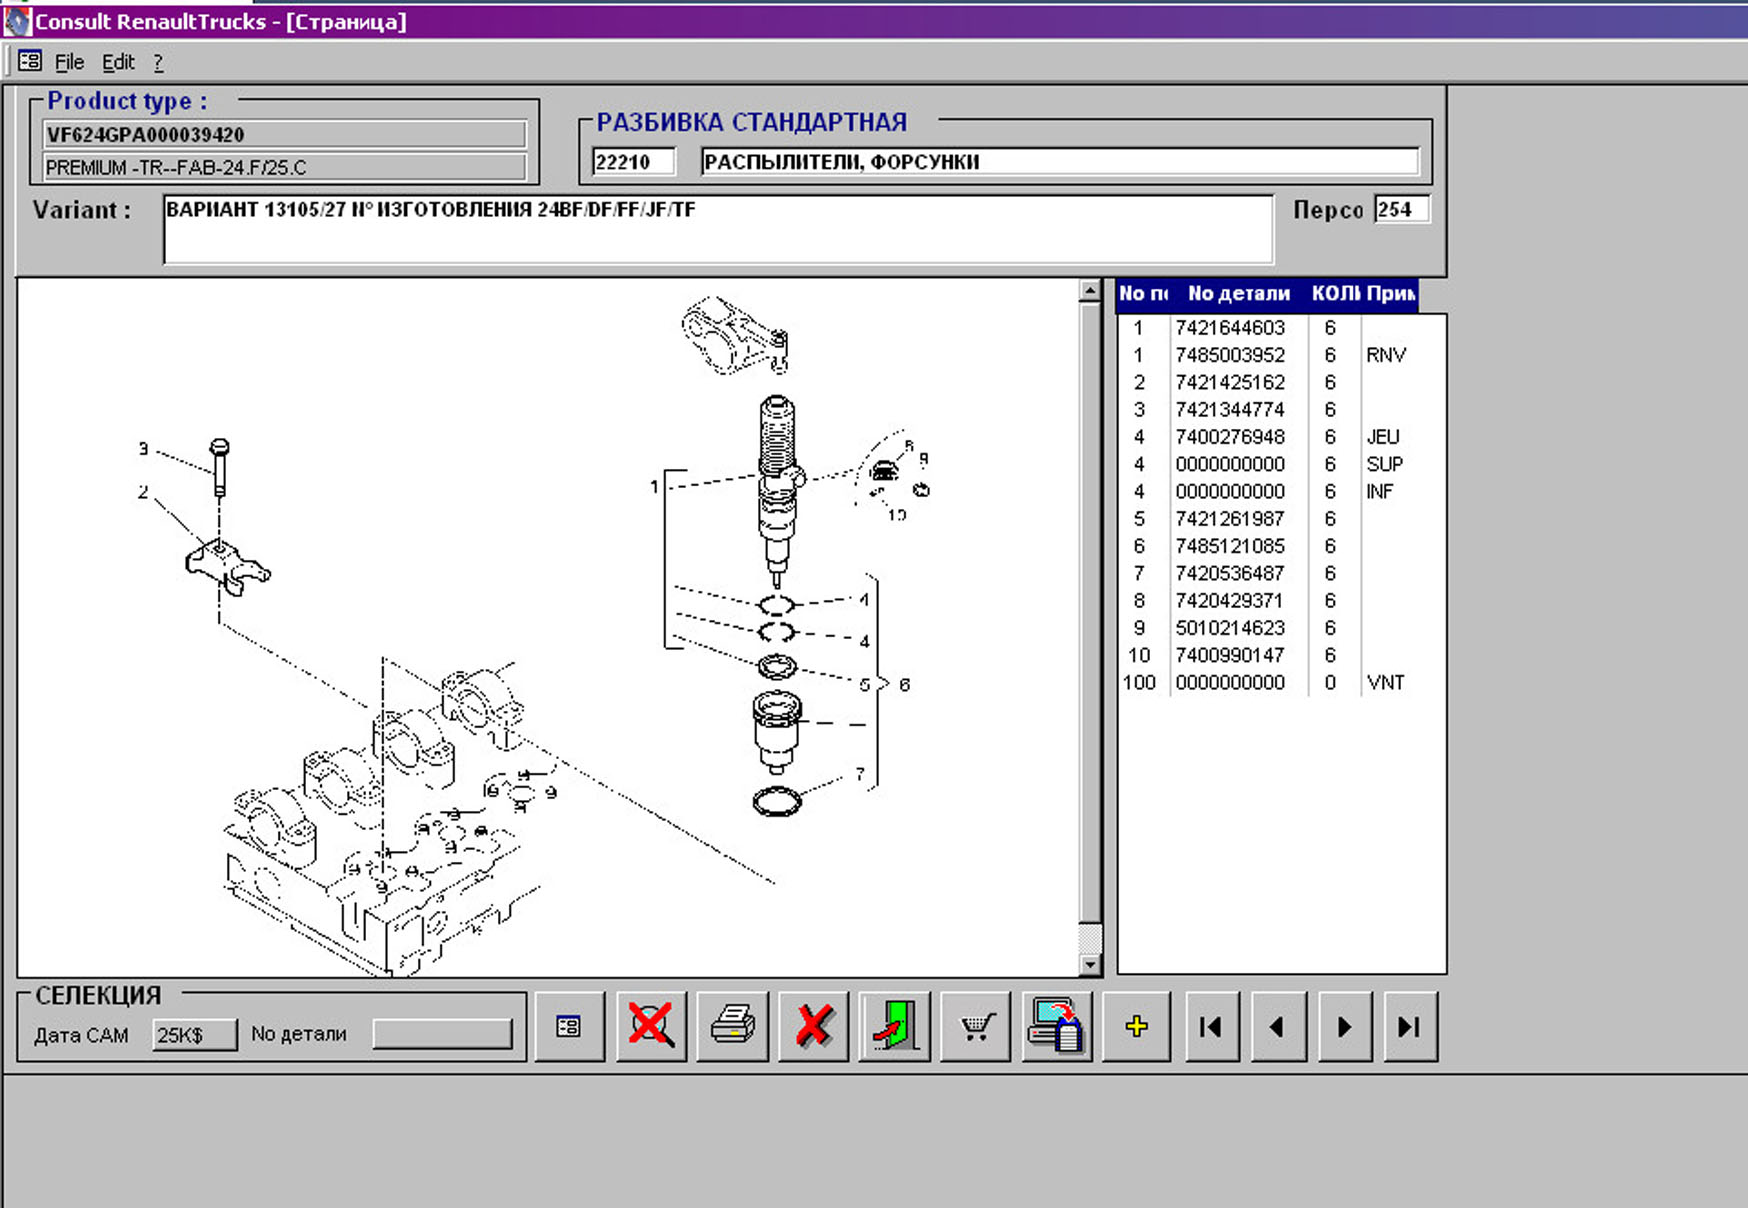Open the File menu
1748x1208 pixels.
69,62
